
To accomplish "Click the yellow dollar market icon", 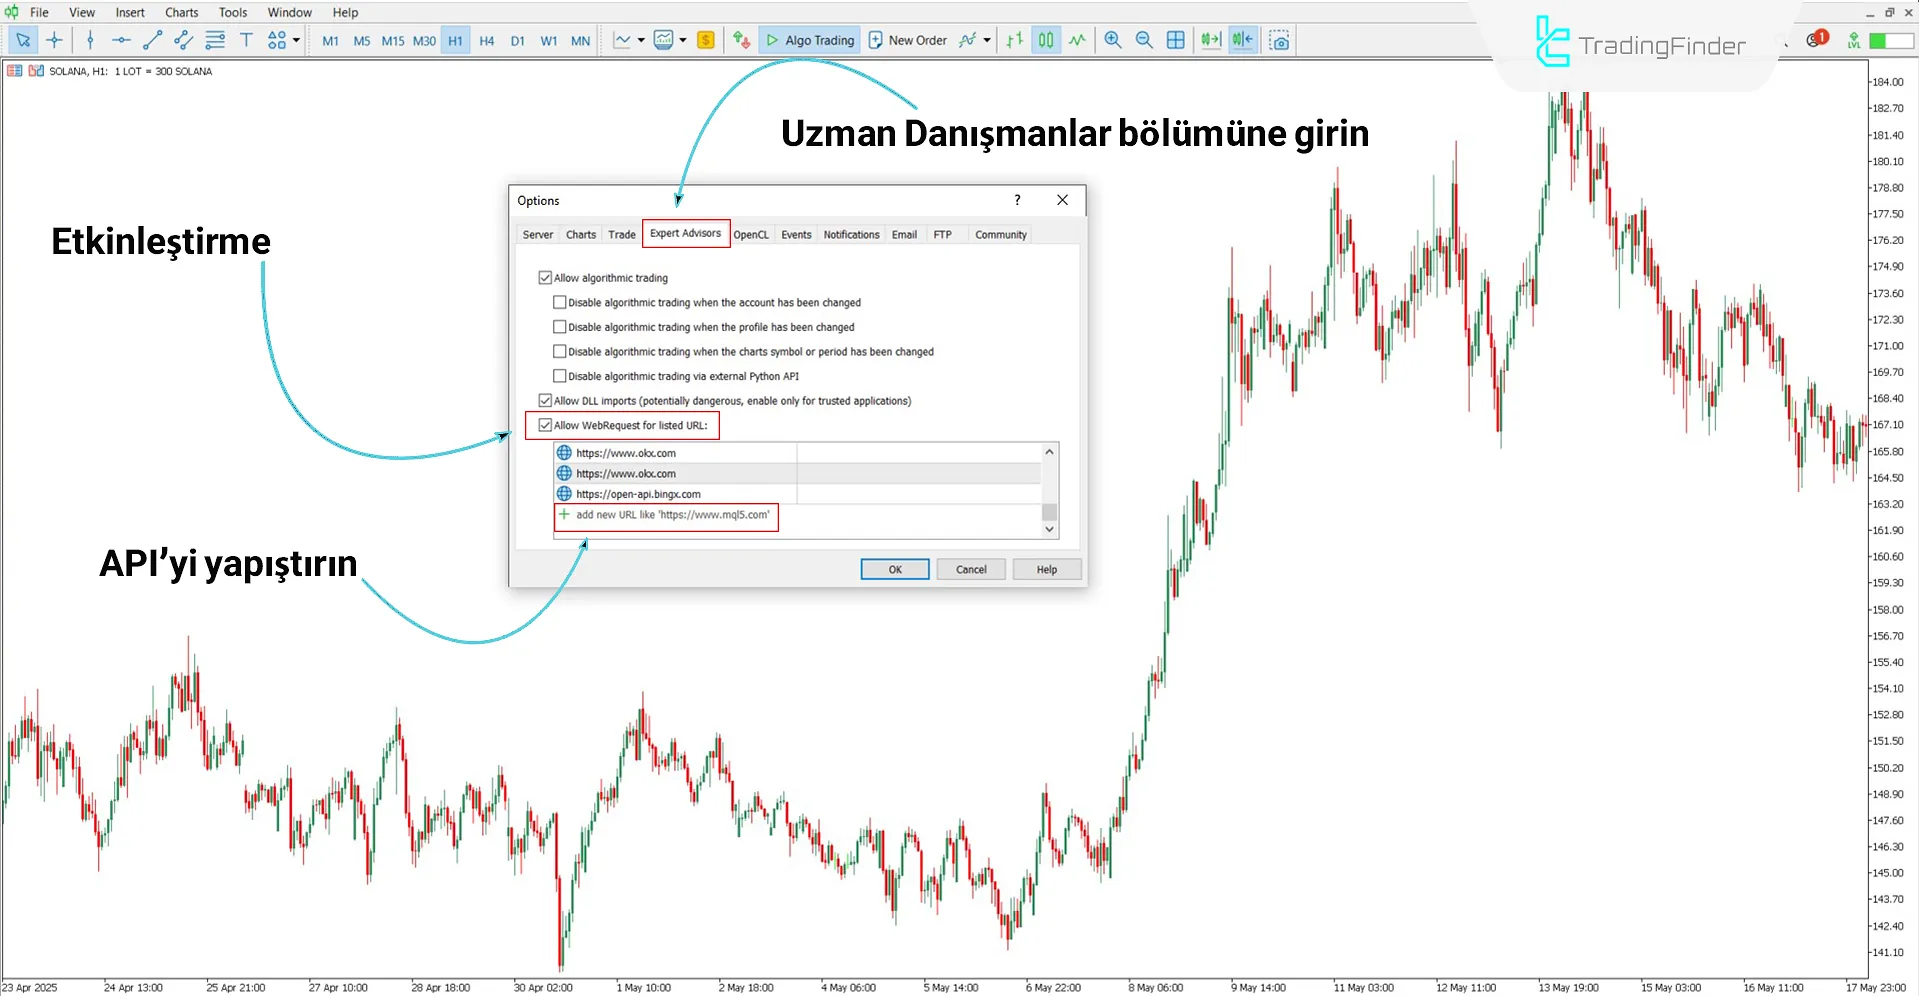I will pos(706,40).
